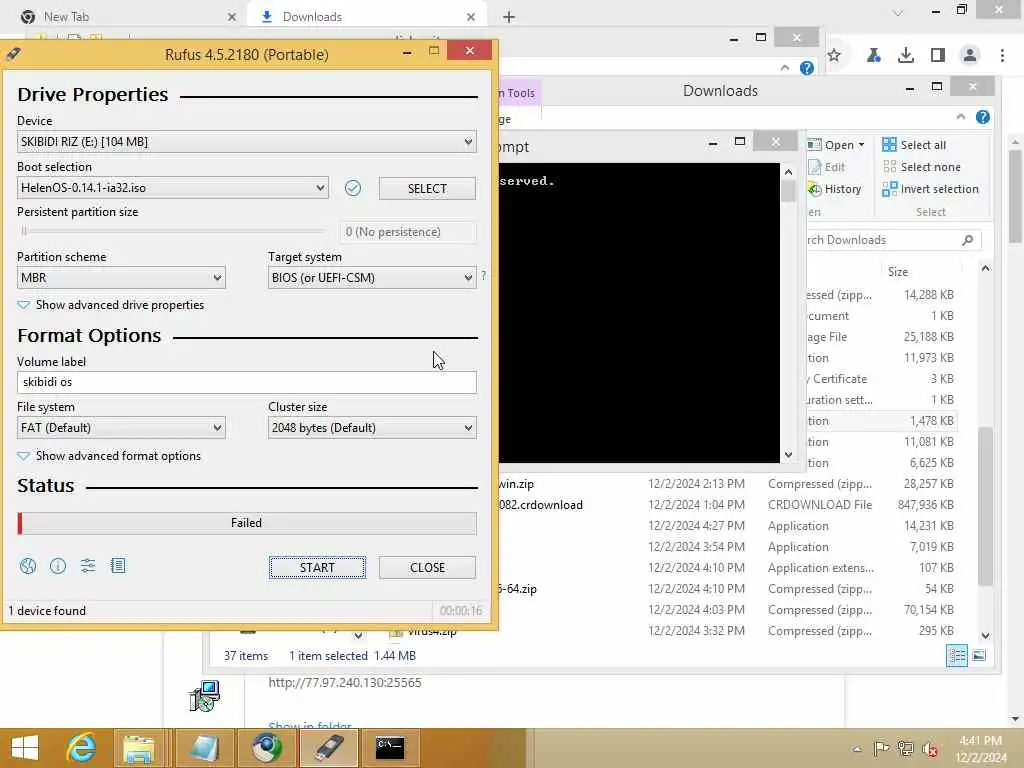This screenshot has width=1024, height=768.
Task: Expand Show advanced format options
Action: coord(109,456)
